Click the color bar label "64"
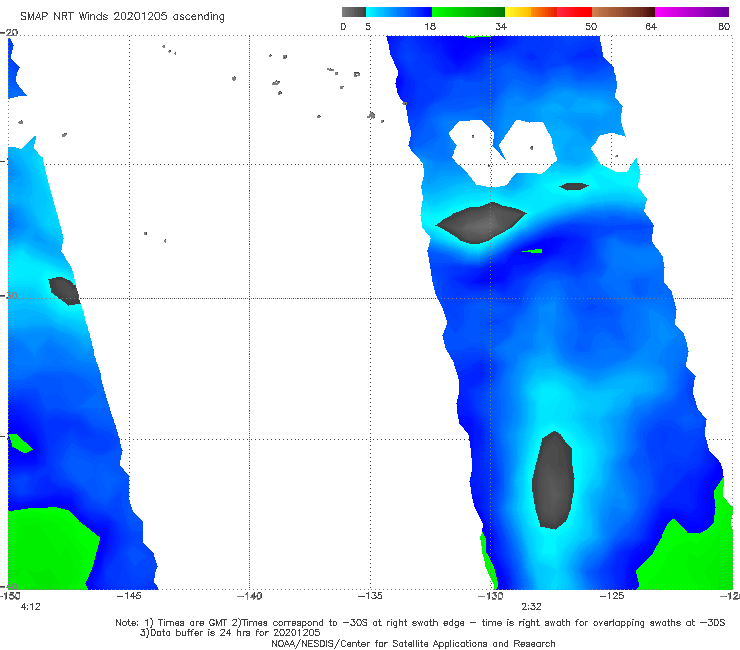 click(651, 26)
